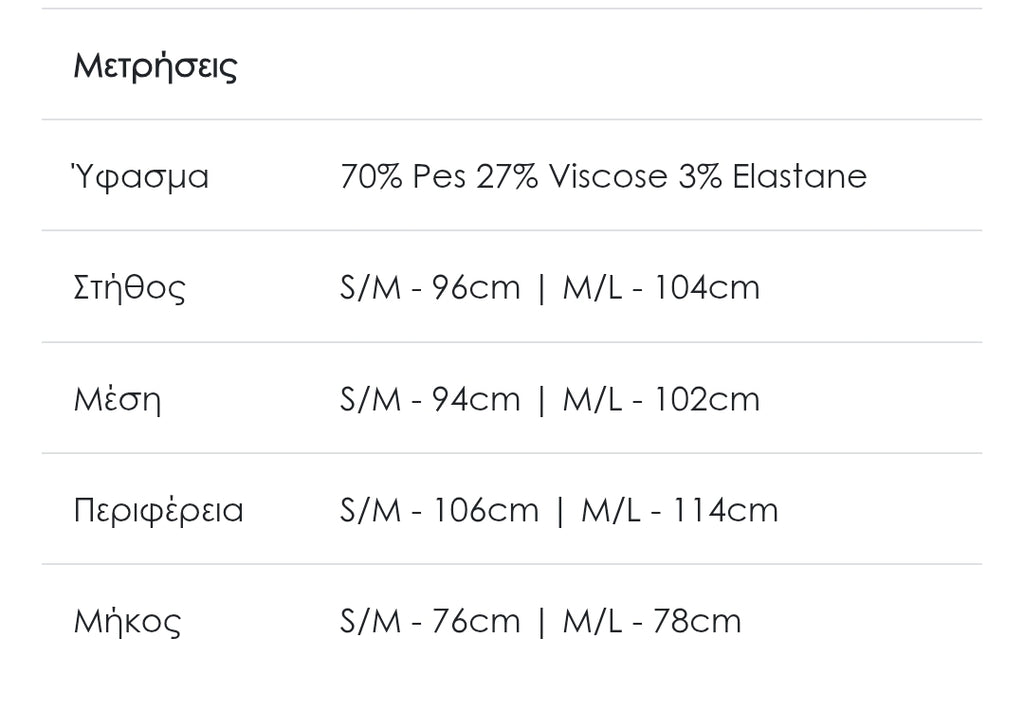Click the M/L - 102cm waist value
1024x711 pixels.
(x=661, y=399)
